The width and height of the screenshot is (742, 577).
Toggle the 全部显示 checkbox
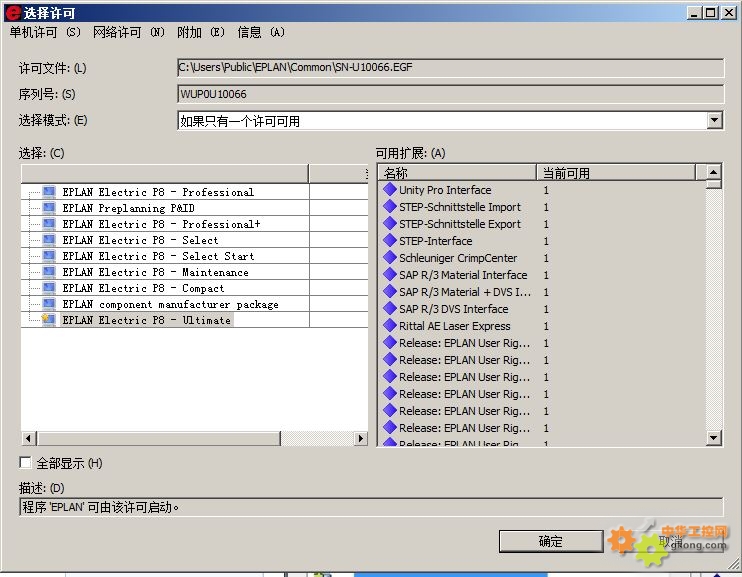click(26, 462)
